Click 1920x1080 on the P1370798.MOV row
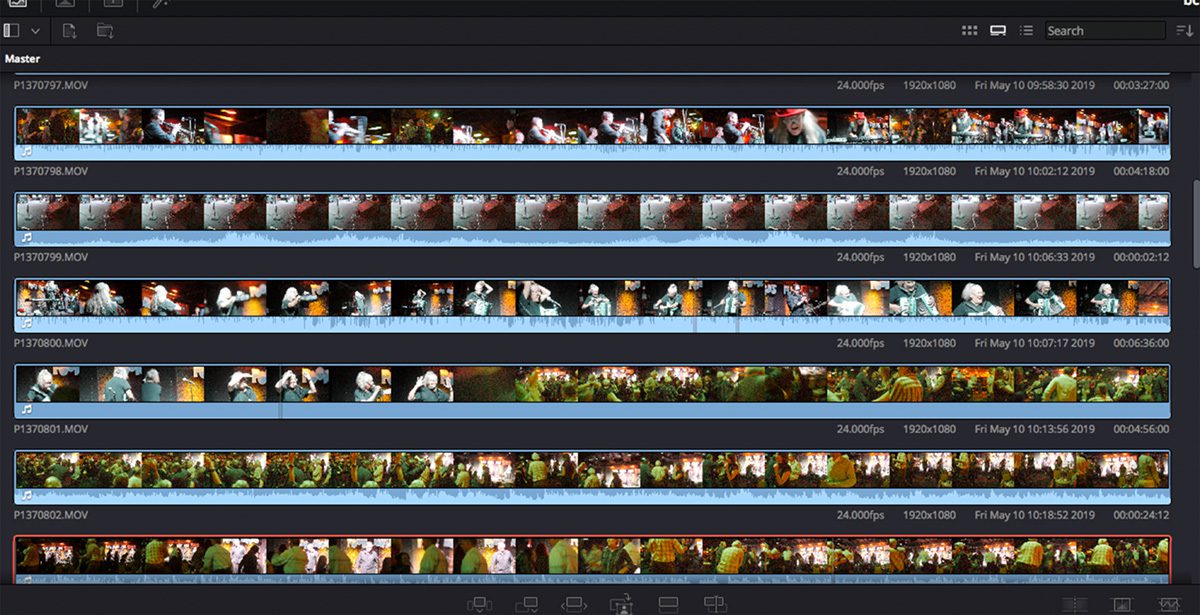The image size is (1200, 615). coord(930,172)
